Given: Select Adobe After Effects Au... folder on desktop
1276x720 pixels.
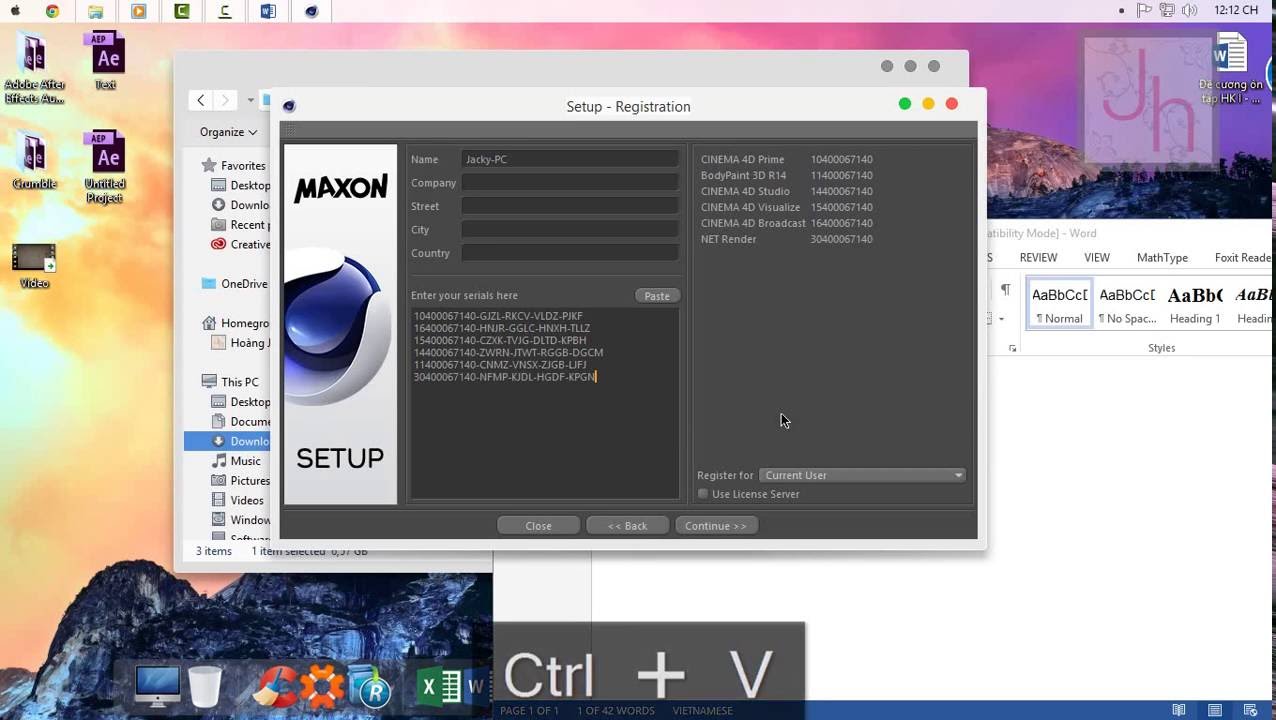Looking at the screenshot, I should (x=34, y=68).
